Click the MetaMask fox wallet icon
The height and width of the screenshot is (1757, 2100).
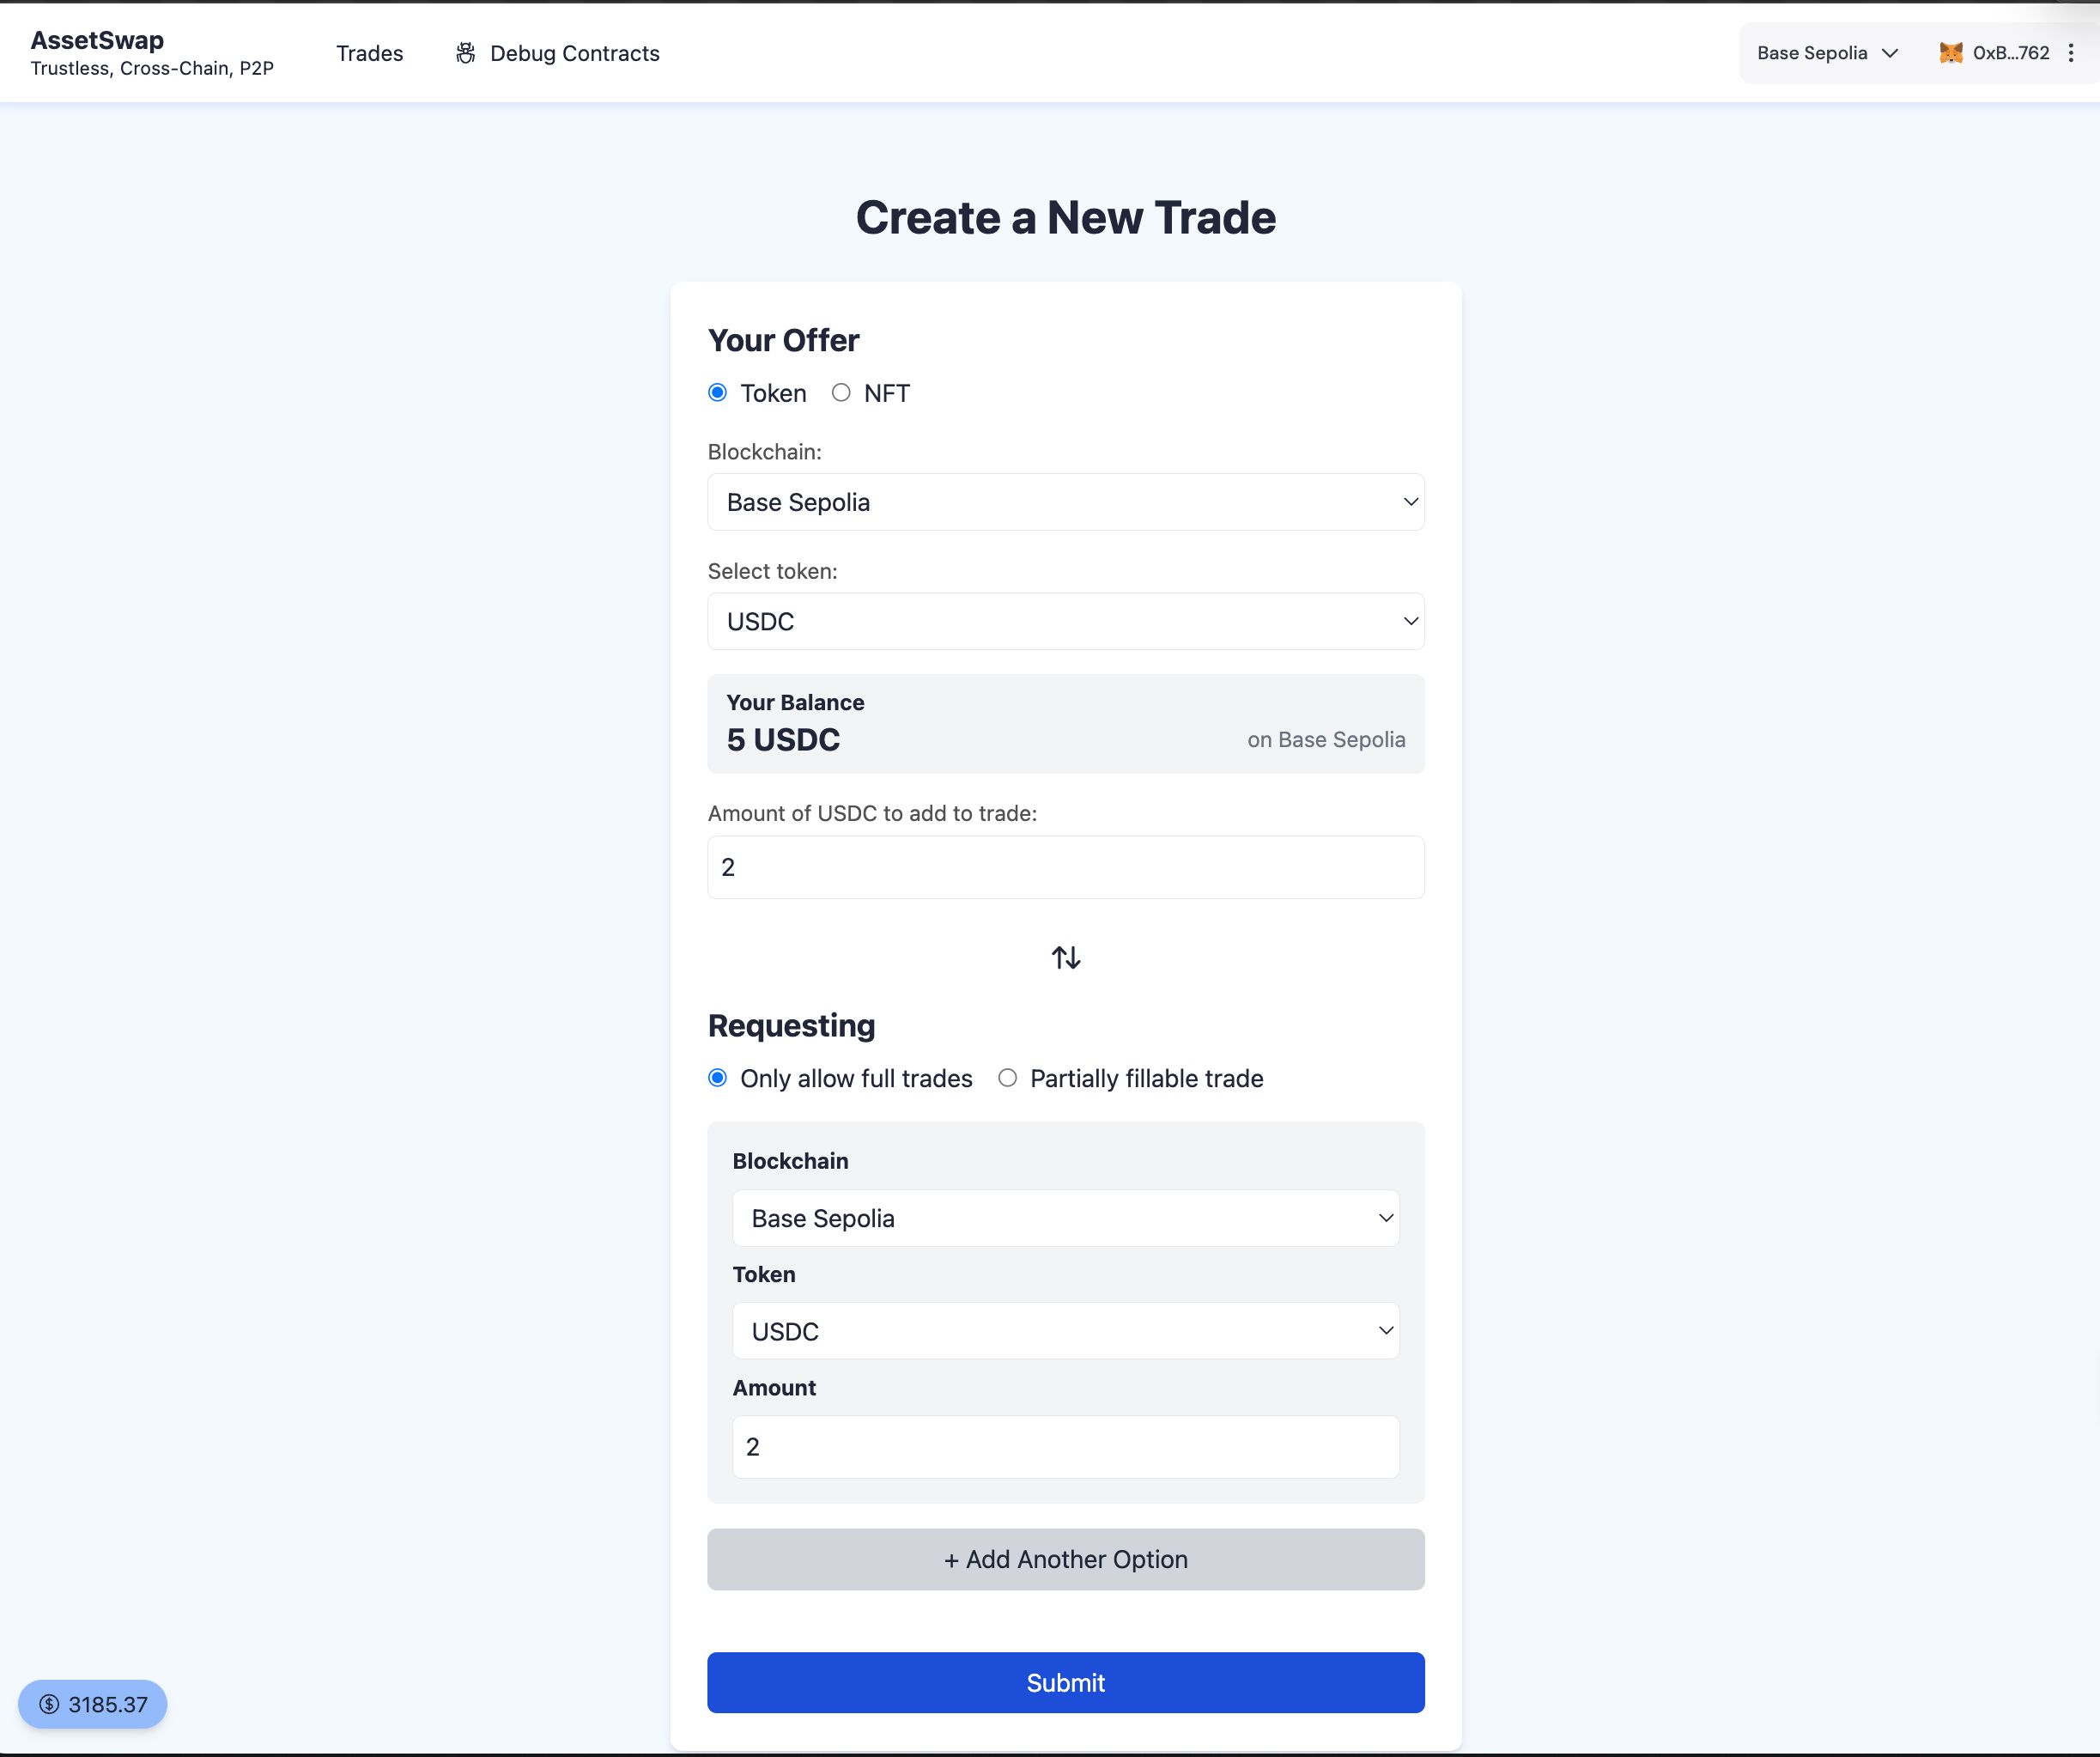(1950, 53)
